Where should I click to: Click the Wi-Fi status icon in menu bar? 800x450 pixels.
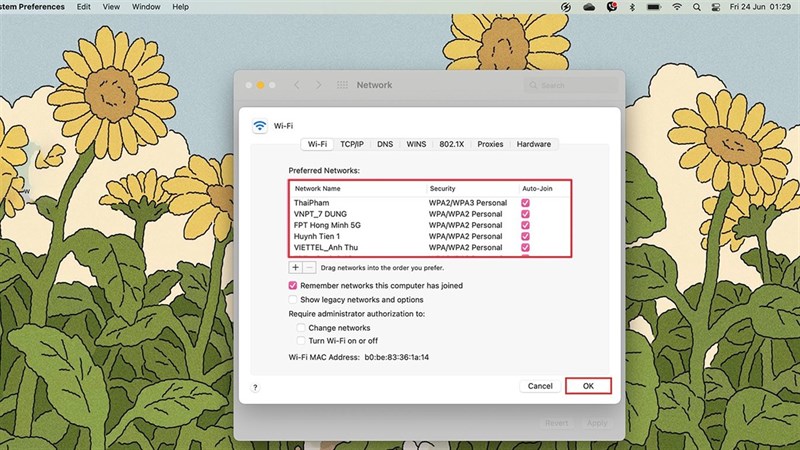pyautogui.click(x=677, y=7)
